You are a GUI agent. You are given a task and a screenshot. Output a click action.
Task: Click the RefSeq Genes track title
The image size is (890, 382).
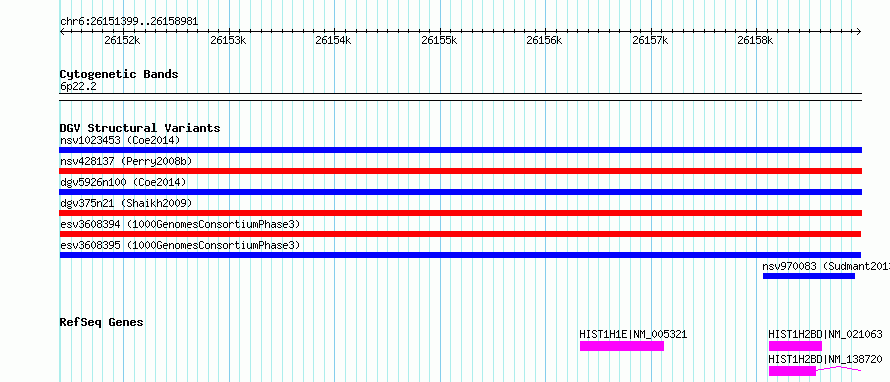pyautogui.click(x=101, y=322)
